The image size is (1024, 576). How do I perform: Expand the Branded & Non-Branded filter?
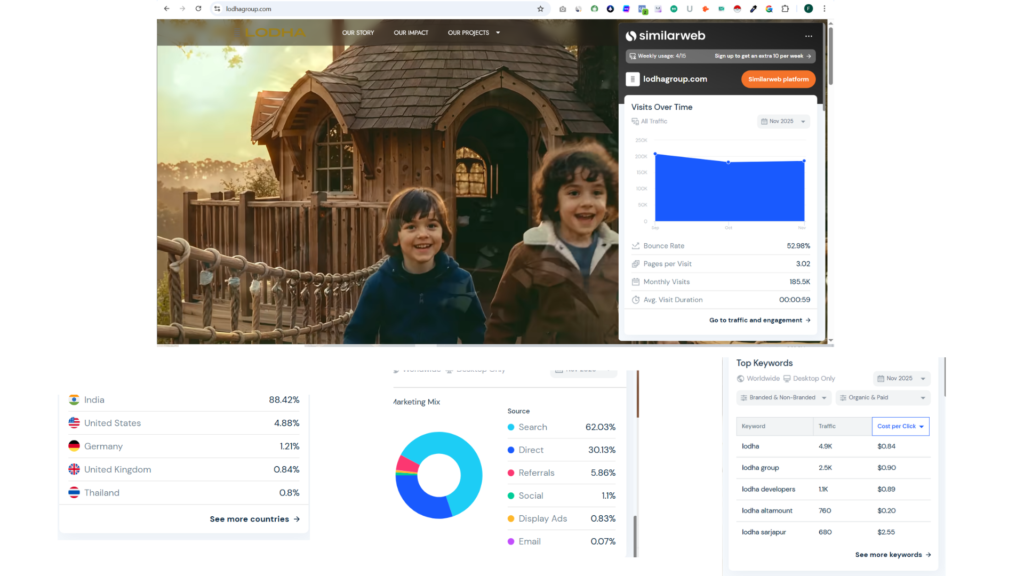783,397
